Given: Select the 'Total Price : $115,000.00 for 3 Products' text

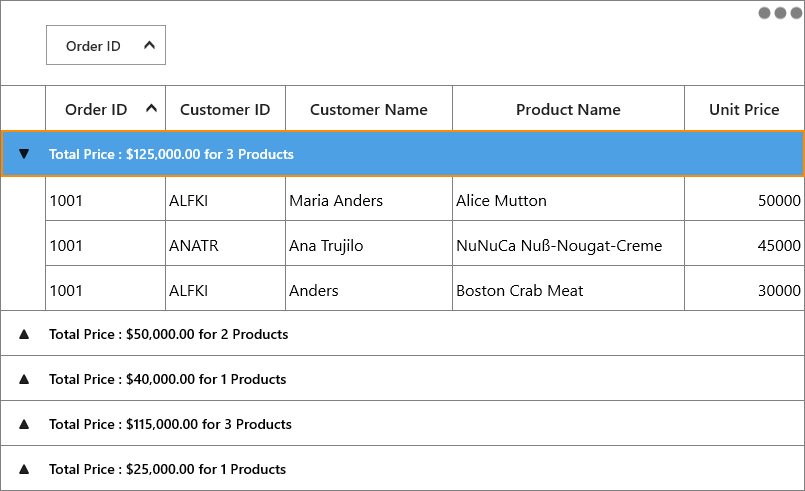Looking at the screenshot, I should [x=170, y=424].
